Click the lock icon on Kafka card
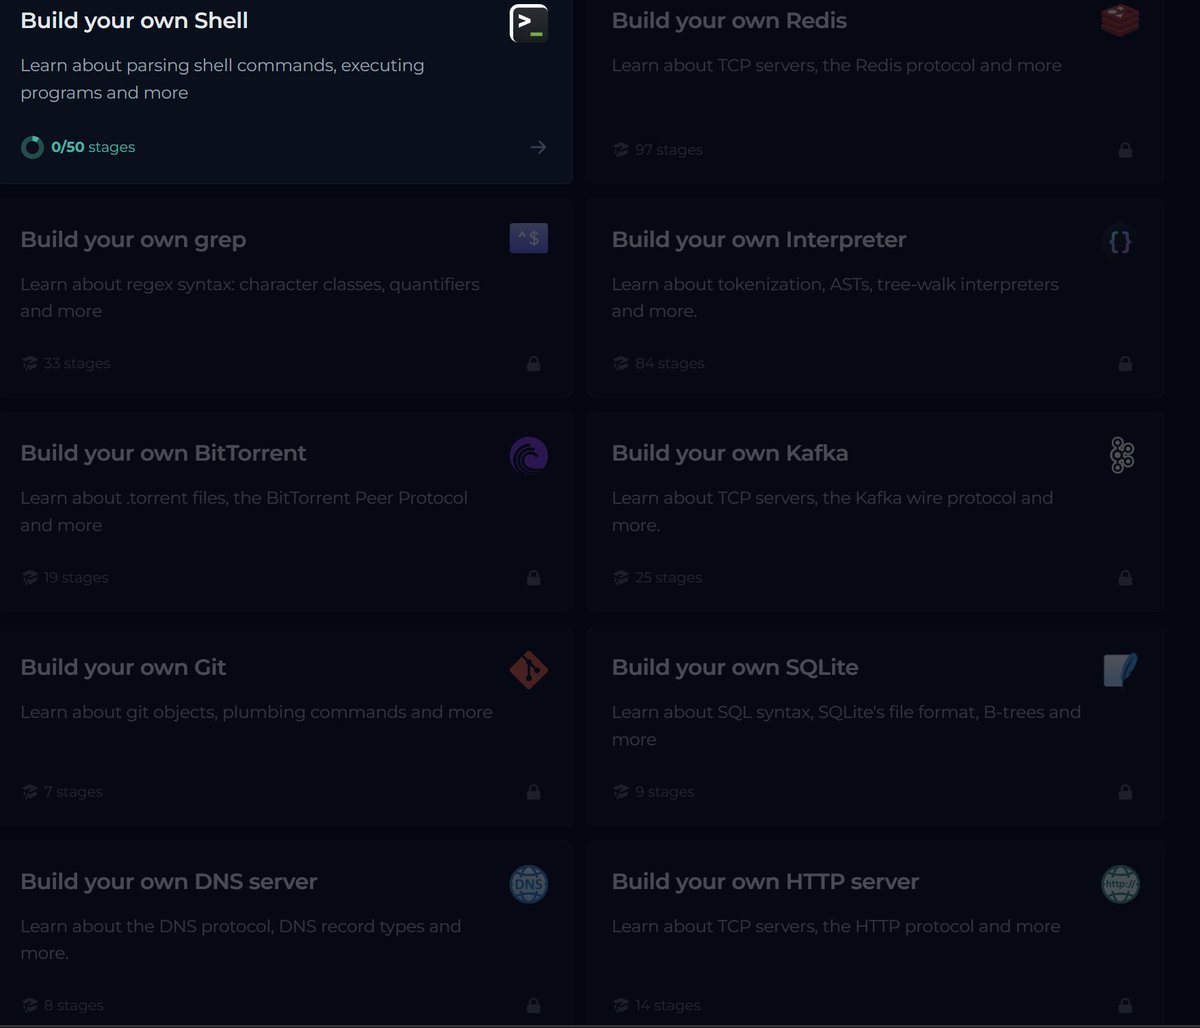Screen dimensions: 1200x1028 [1125, 577]
